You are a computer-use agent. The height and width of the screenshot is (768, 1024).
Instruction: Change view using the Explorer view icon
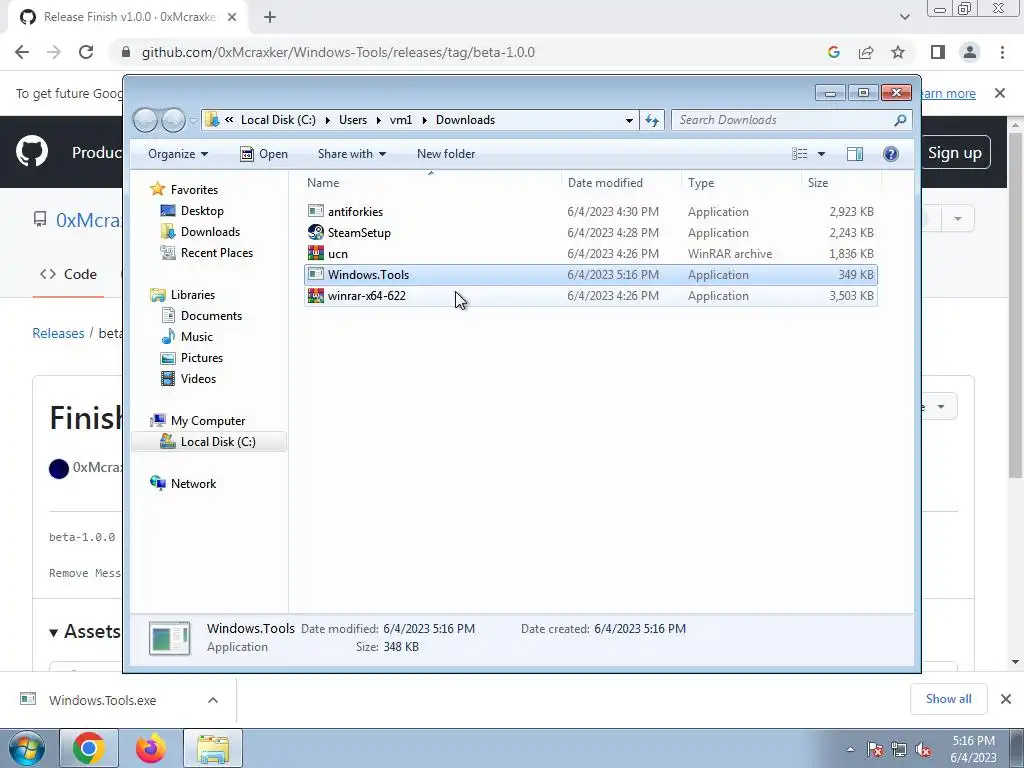pyautogui.click(x=799, y=153)
